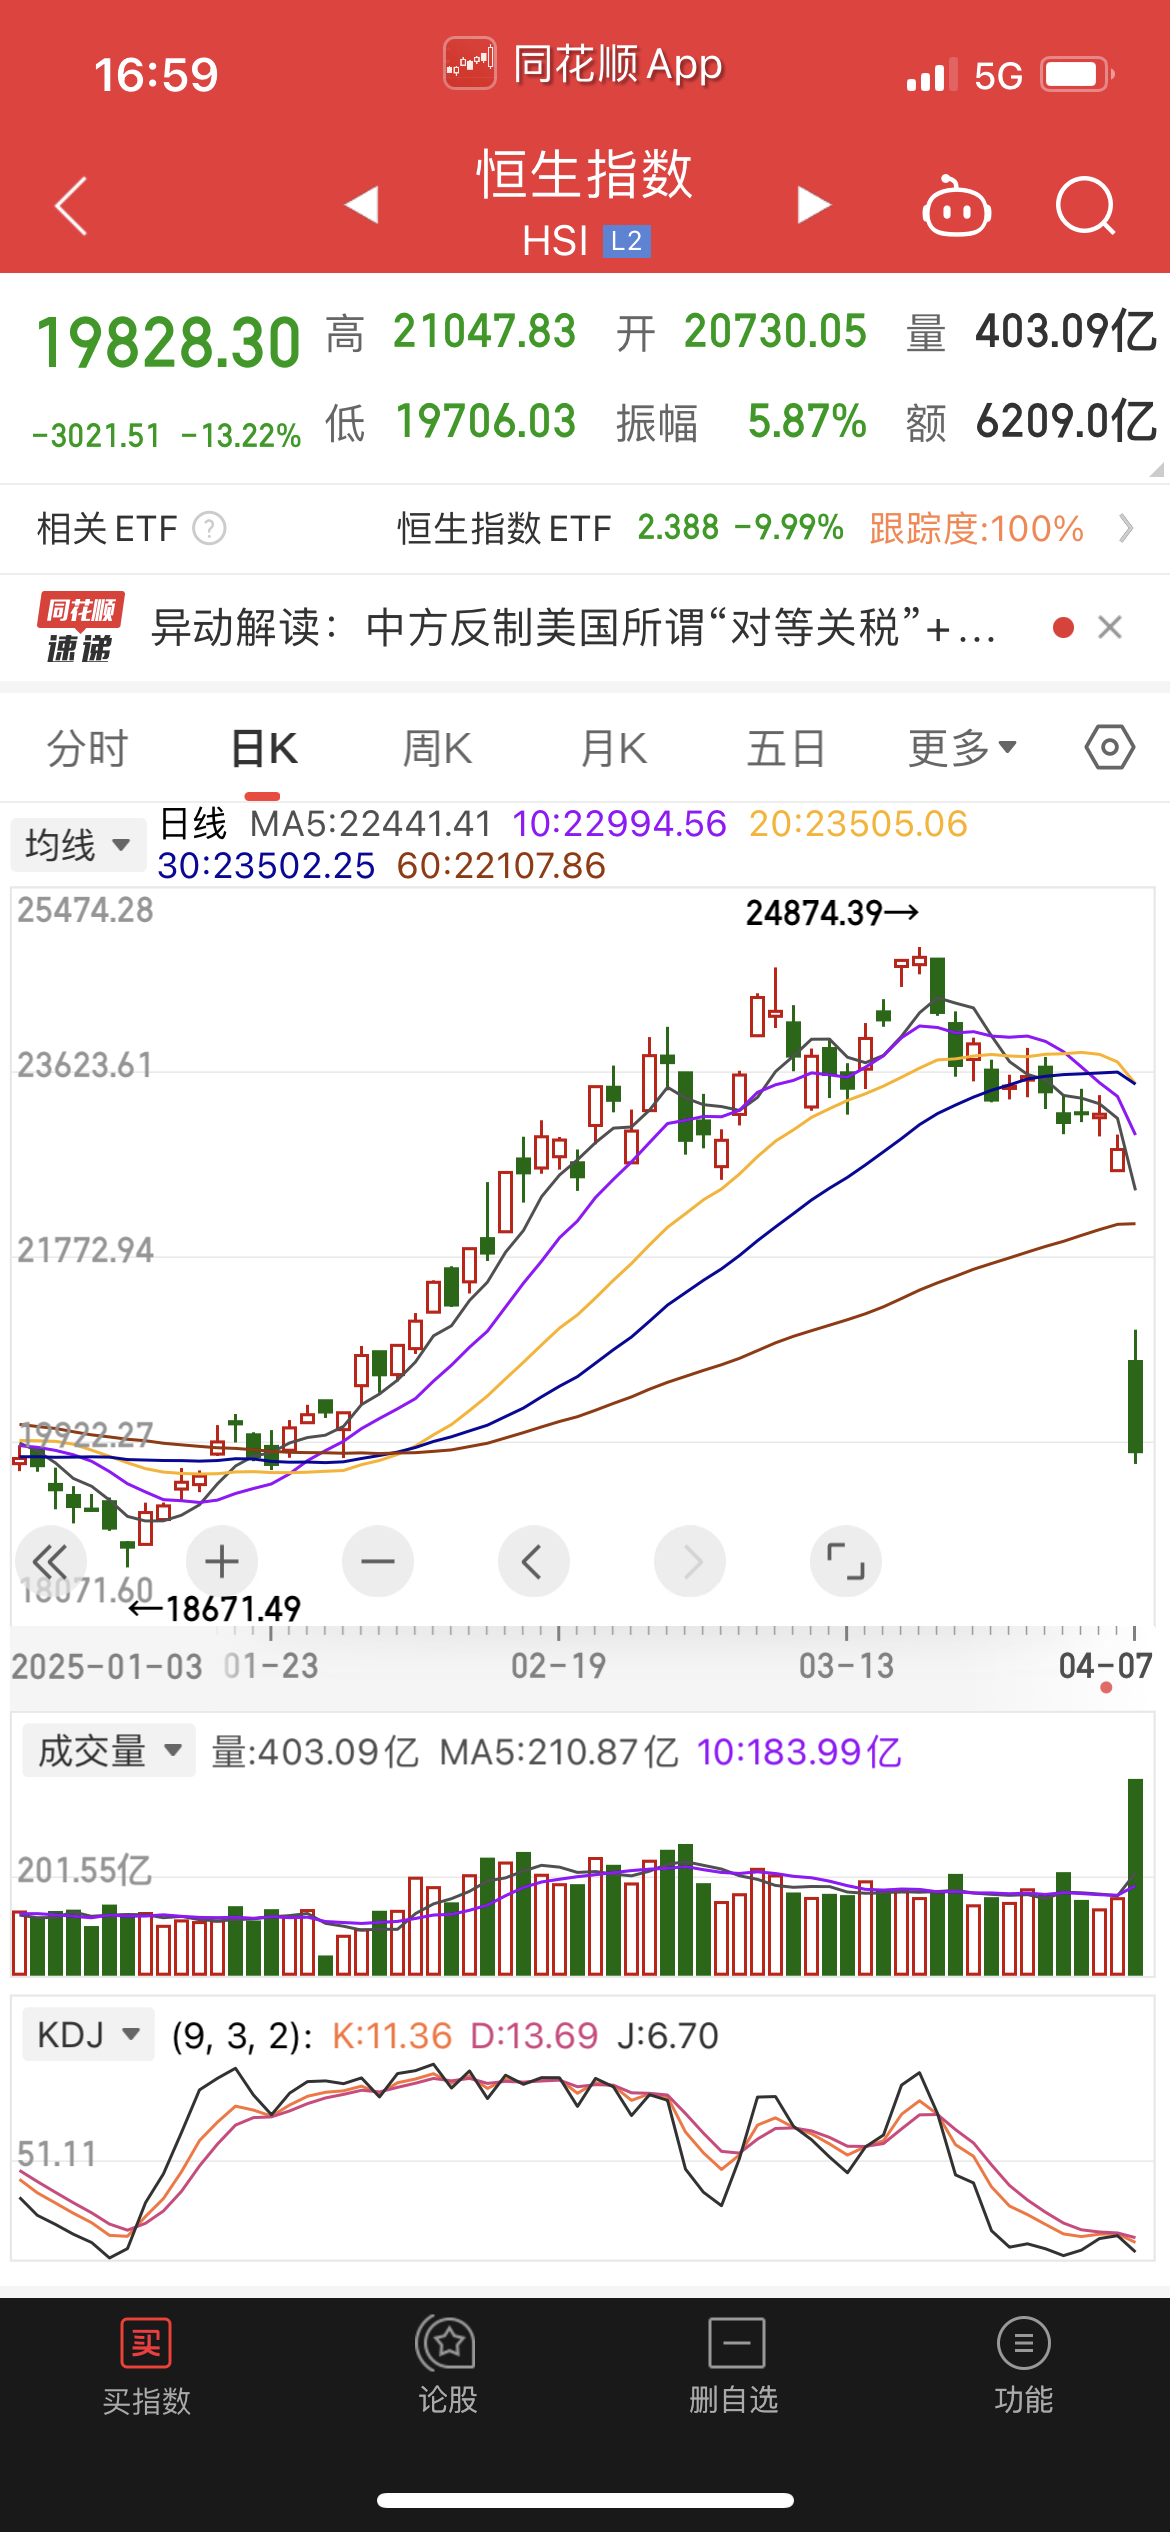
Task: Dismiss the 异动解读 news banner
Action: 1109,628
